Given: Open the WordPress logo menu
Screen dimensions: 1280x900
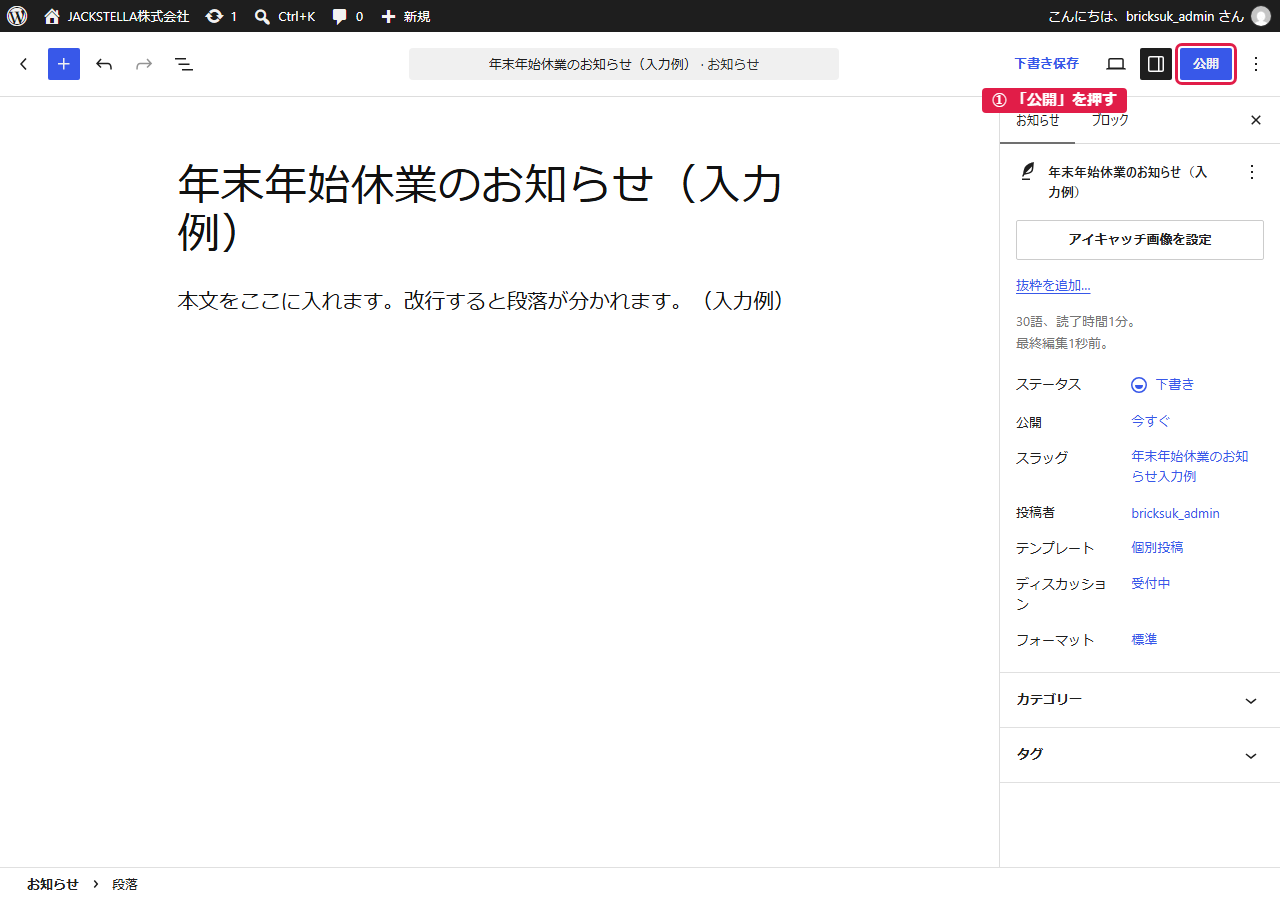Looking at the screenshot, I should click(x=17, y=16).
